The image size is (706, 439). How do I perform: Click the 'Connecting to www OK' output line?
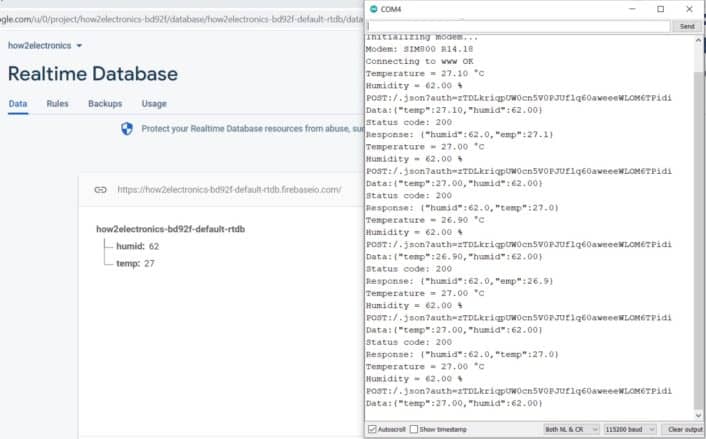[419, 61]
